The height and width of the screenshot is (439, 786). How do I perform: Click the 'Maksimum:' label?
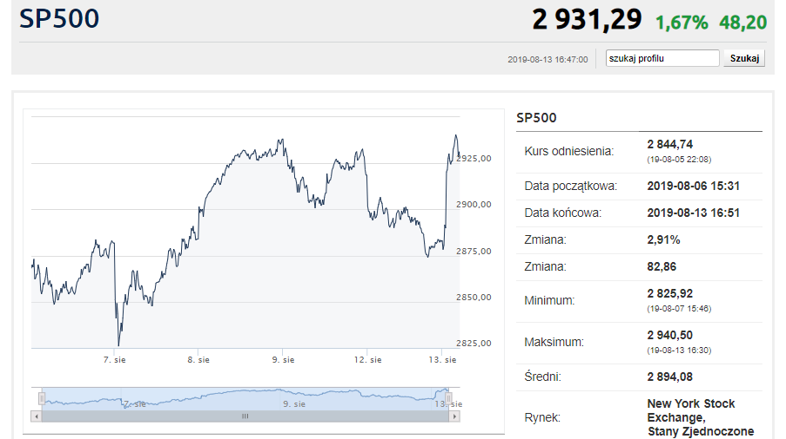[554, 342]
